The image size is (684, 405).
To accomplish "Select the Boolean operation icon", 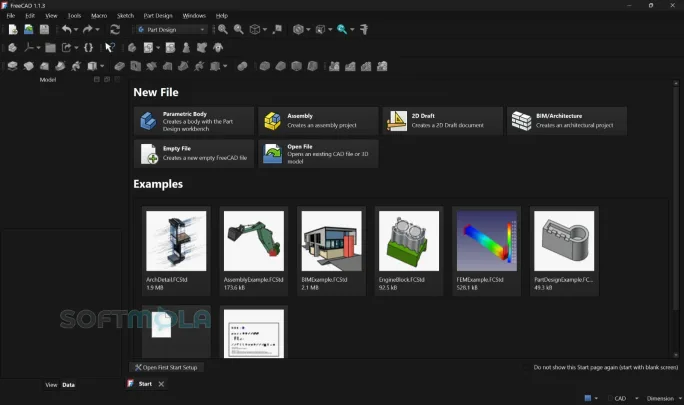I will pyautogui.click(x=242, y=66).
